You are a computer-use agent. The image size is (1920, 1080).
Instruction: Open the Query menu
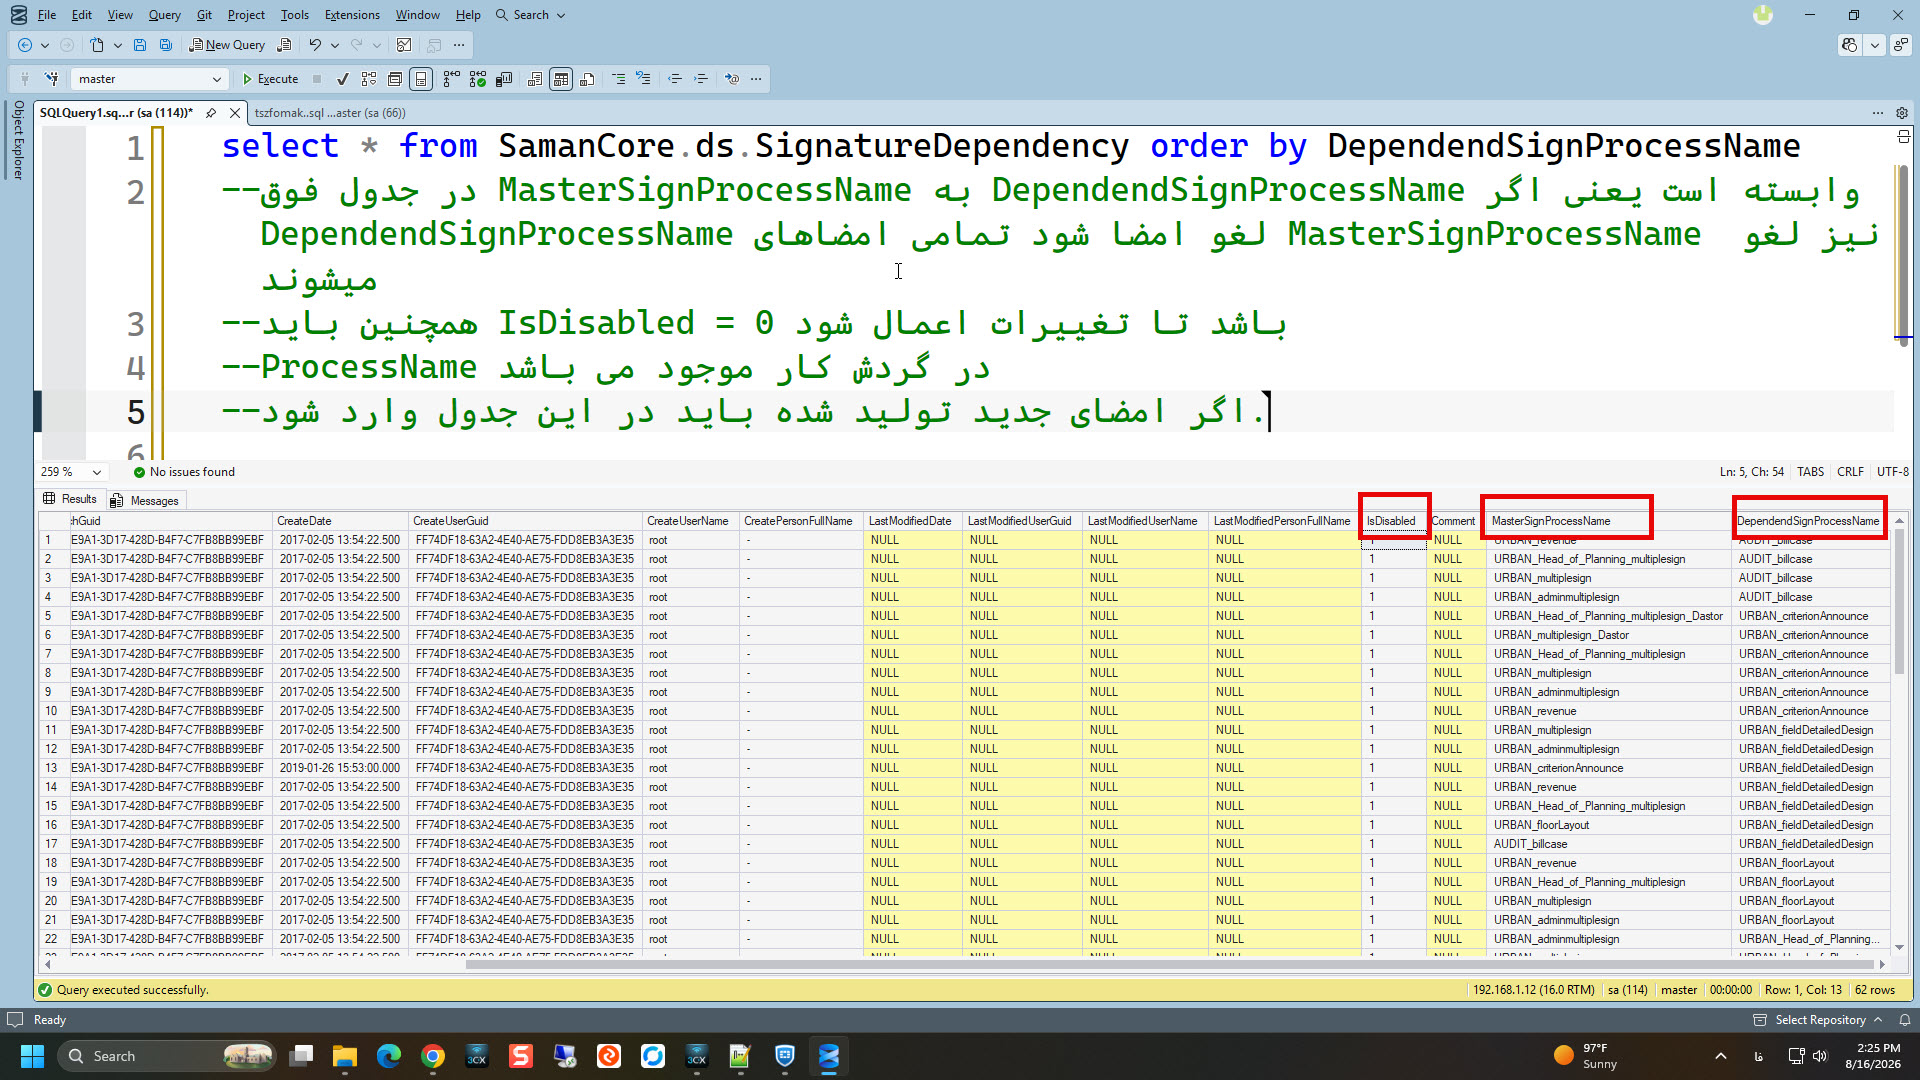(164, 15)
